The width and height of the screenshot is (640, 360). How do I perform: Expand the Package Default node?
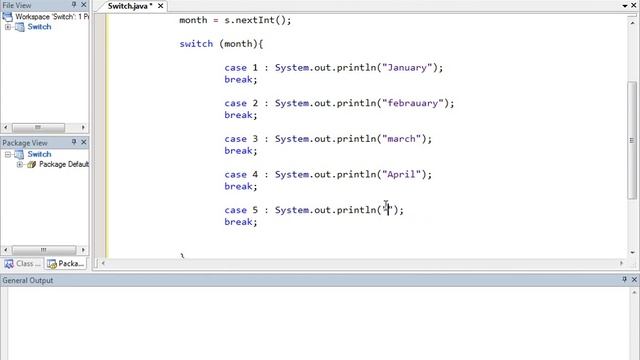tap(20, 164)
